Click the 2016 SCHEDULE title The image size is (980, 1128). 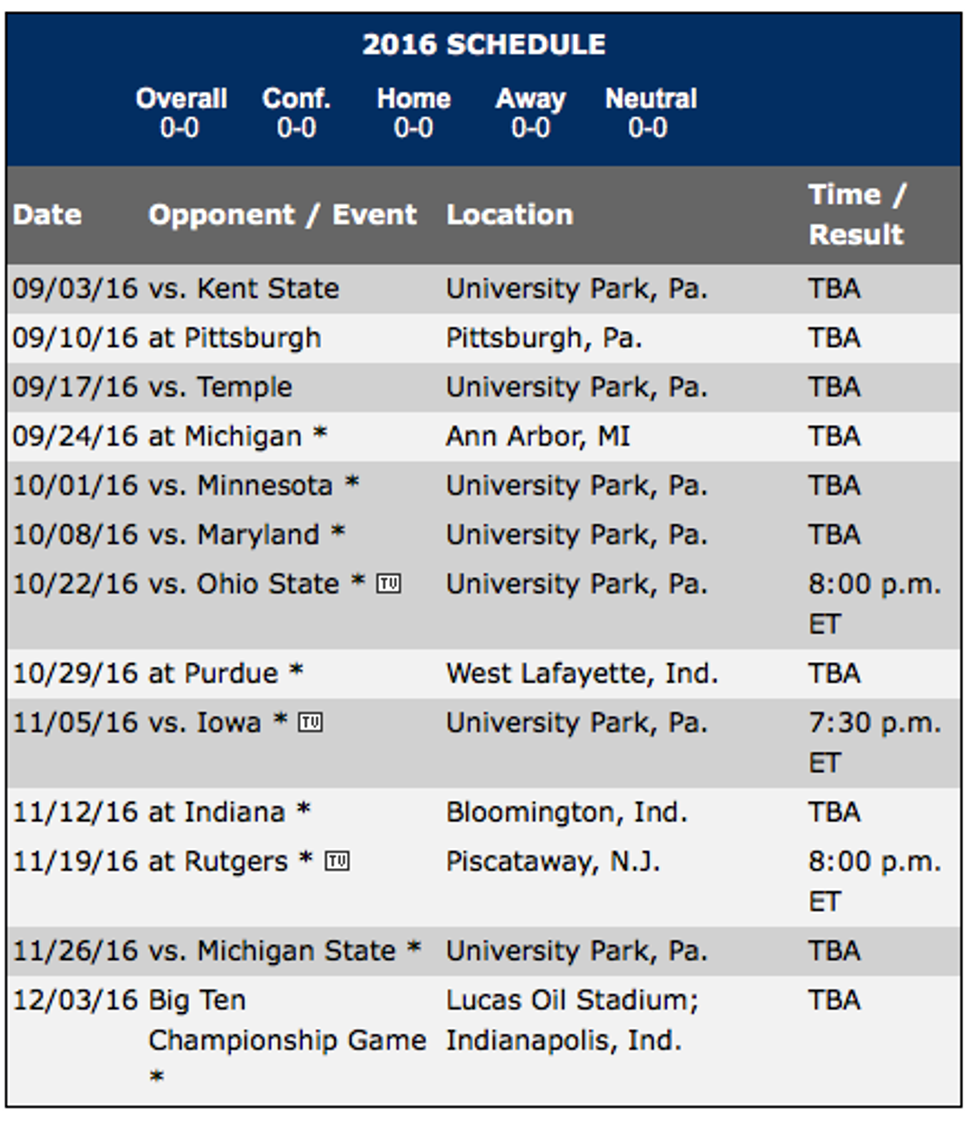pos(484,45)
